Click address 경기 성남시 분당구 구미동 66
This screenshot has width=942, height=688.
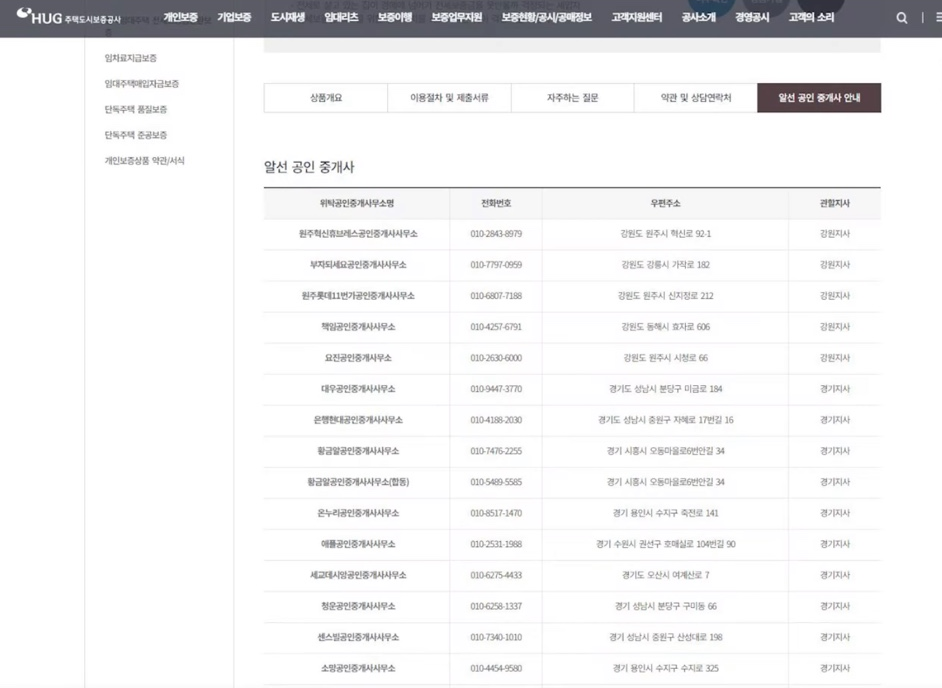(666, 607)
